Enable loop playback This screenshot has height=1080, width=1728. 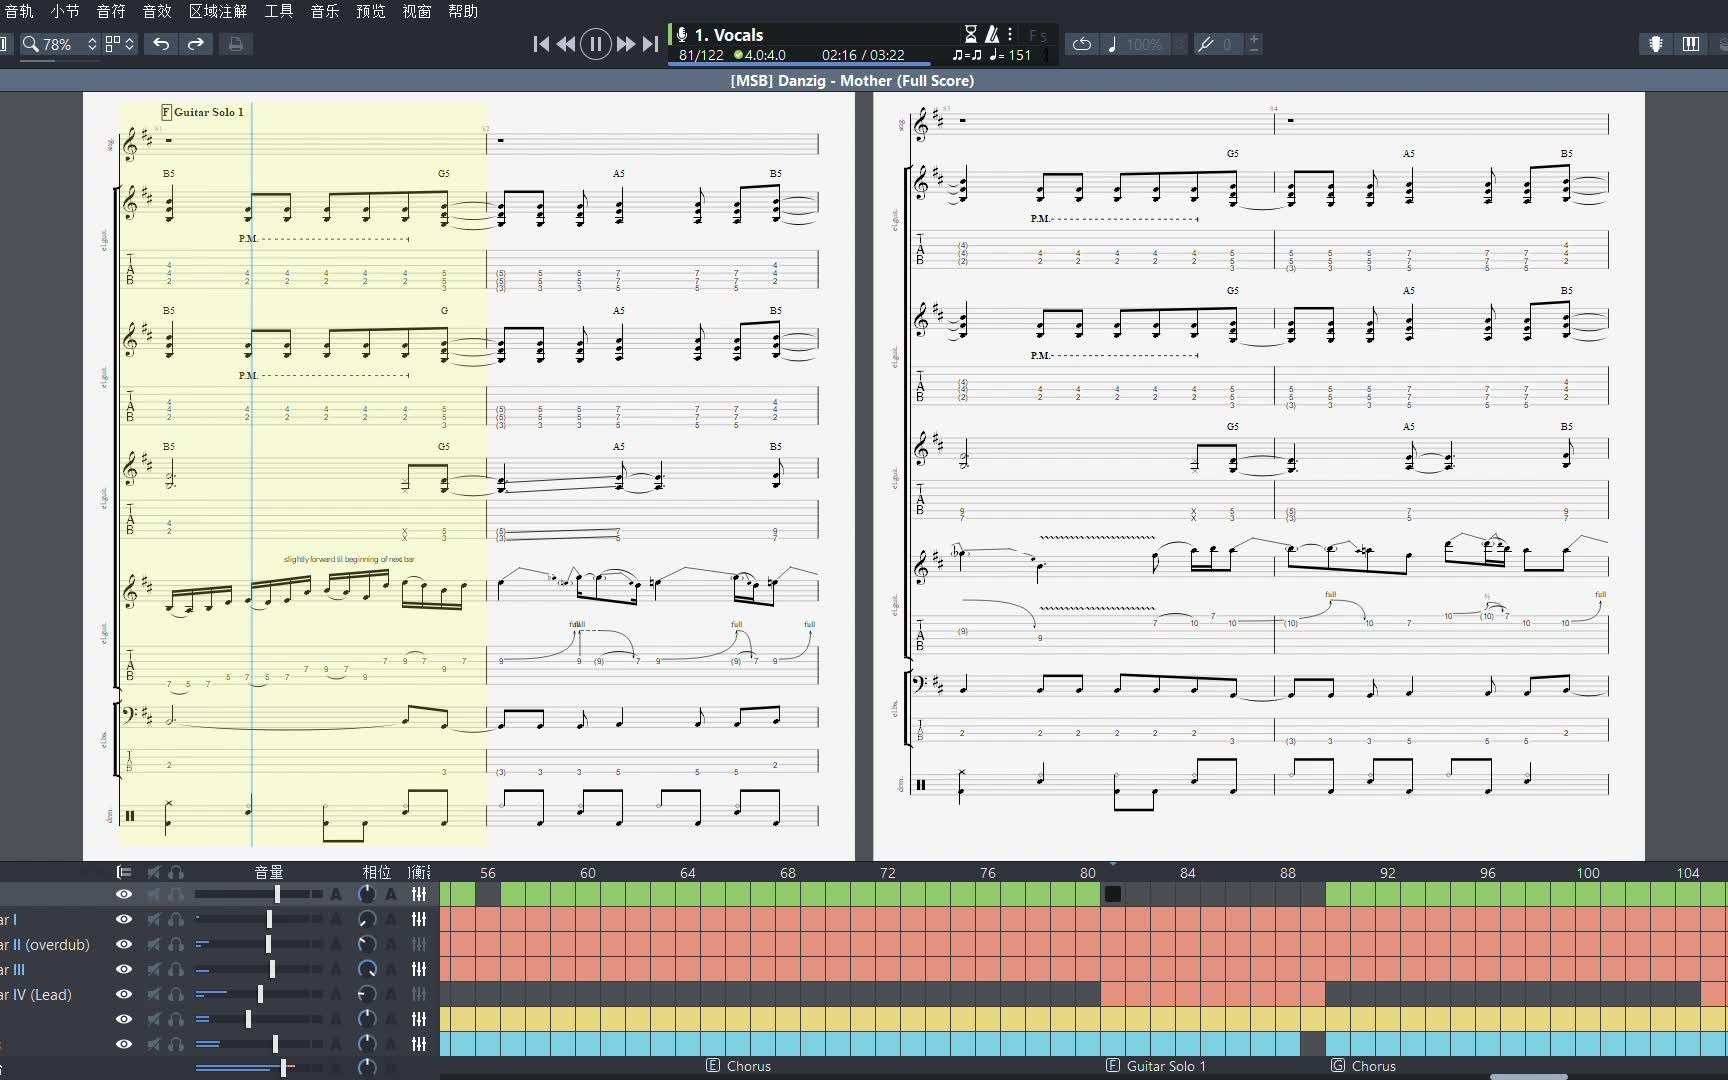(1082, 44)
